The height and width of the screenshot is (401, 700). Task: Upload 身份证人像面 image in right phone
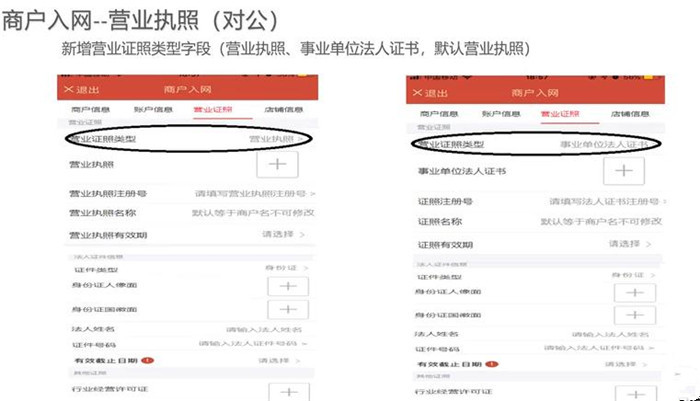(635, 293)
